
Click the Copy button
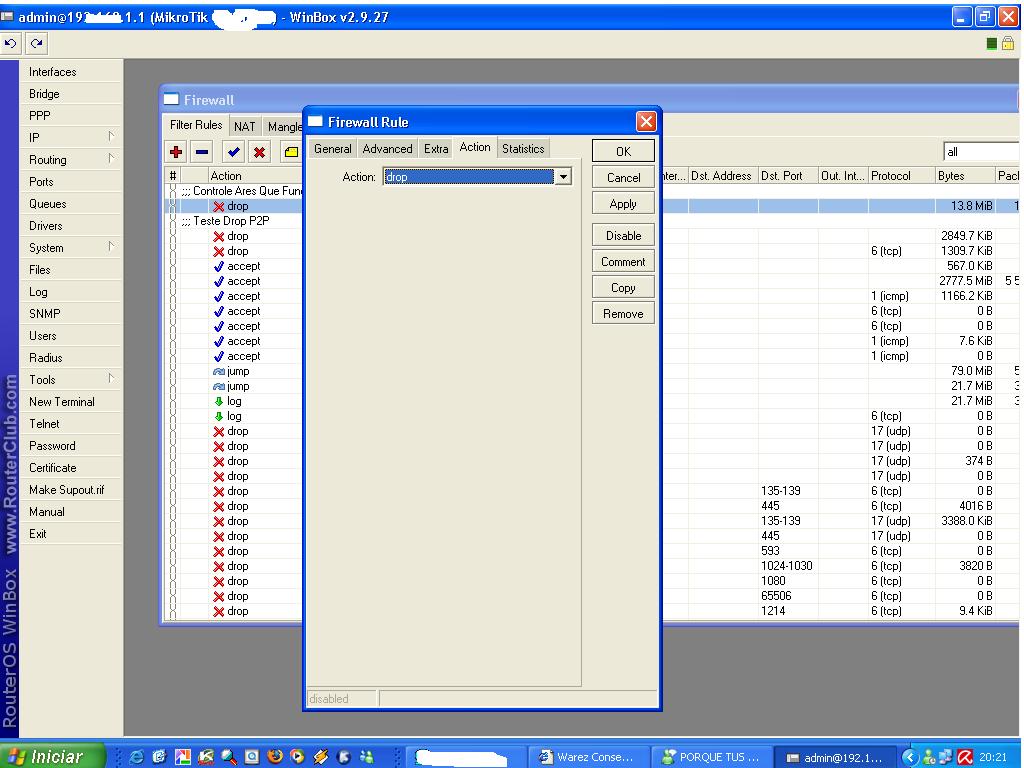(x=623, y=287)
